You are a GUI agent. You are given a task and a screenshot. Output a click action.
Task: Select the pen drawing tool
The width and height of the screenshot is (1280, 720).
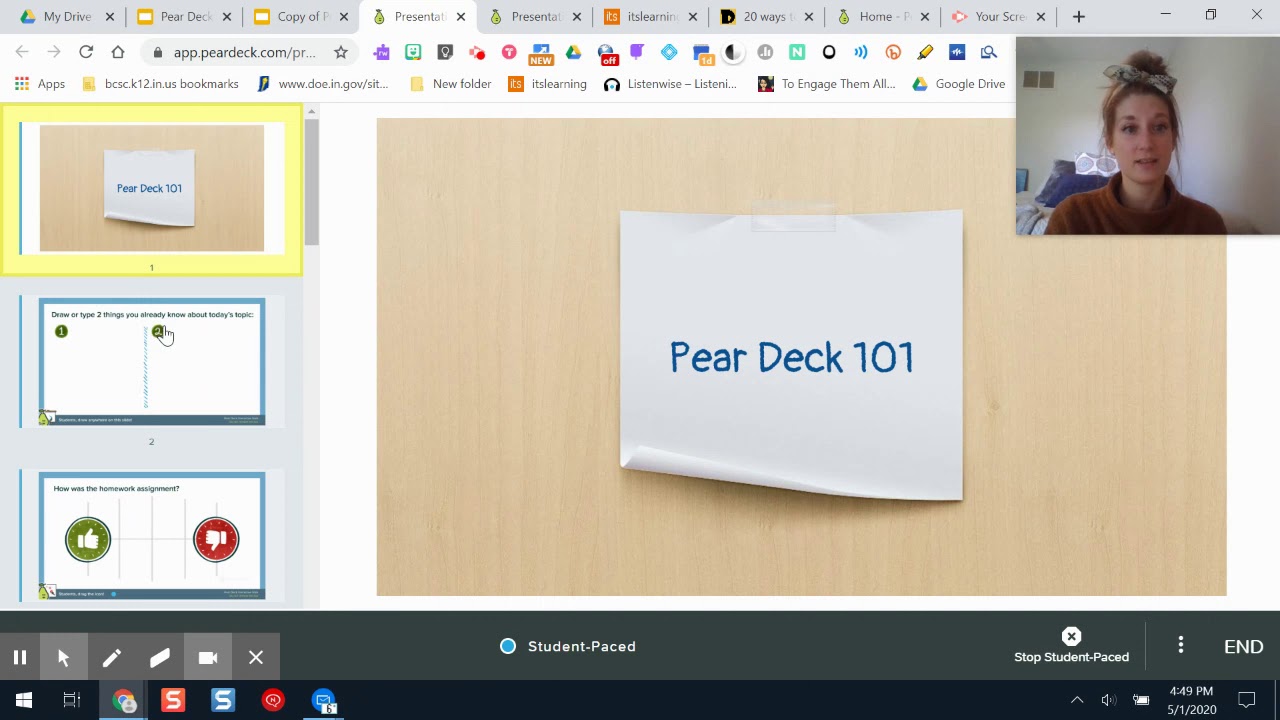coord(111,657)
